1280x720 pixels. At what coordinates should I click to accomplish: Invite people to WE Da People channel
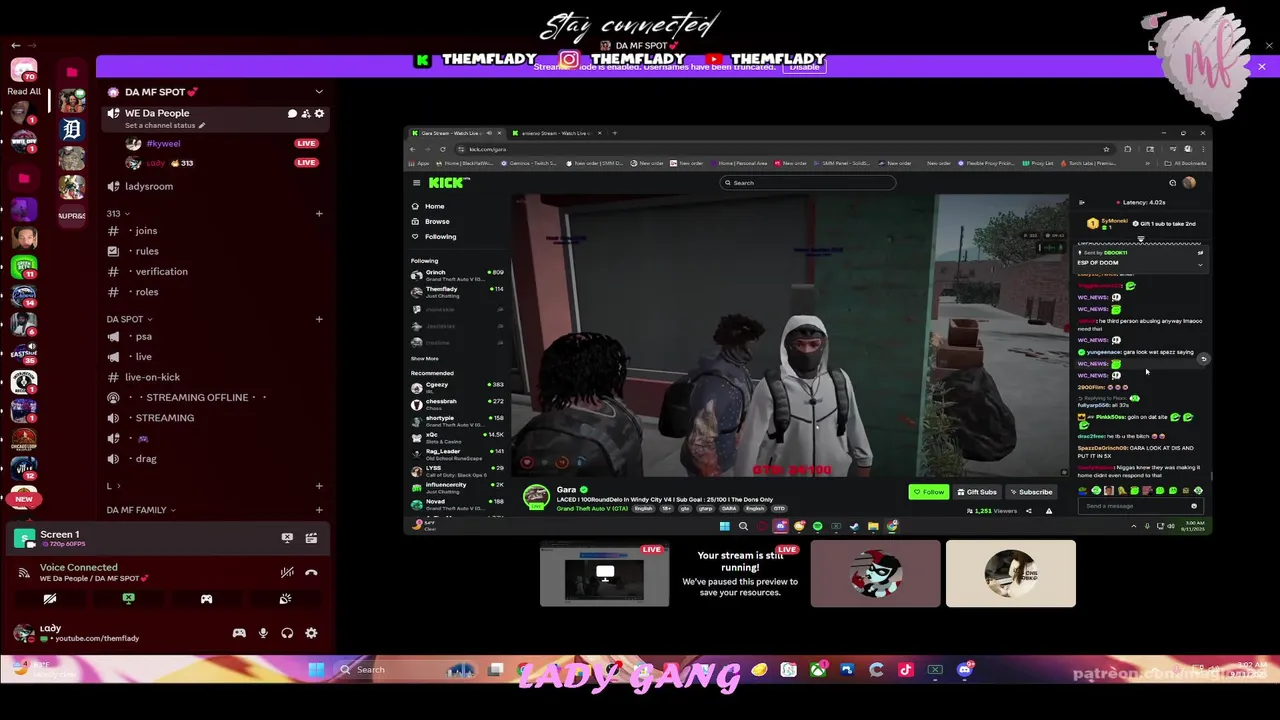click(306, 114)
